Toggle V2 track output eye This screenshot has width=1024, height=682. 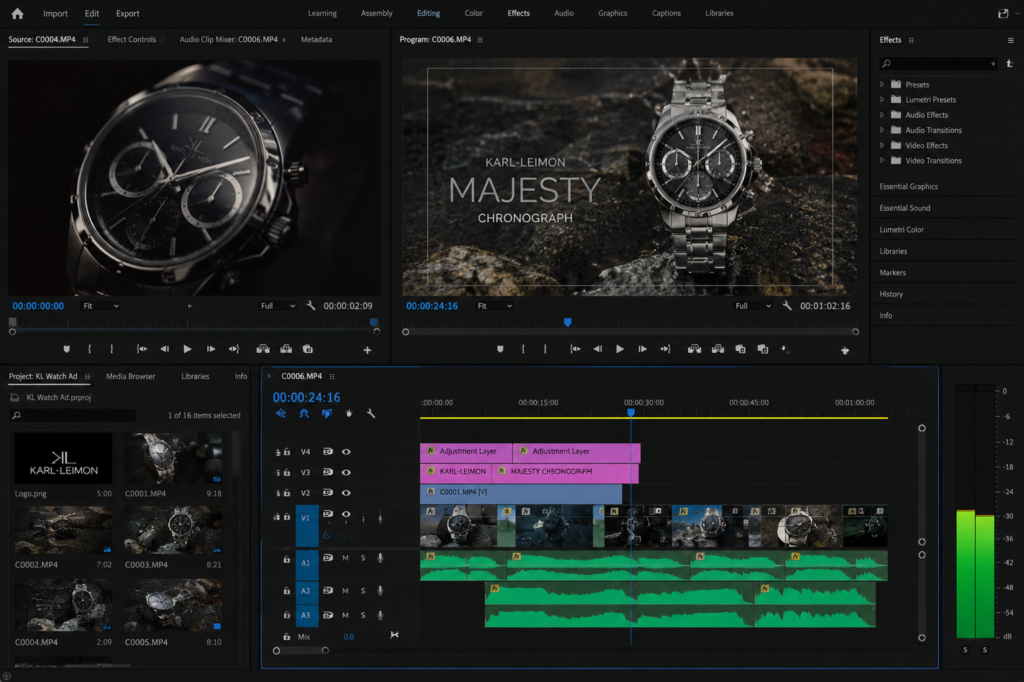click(346, 493)
